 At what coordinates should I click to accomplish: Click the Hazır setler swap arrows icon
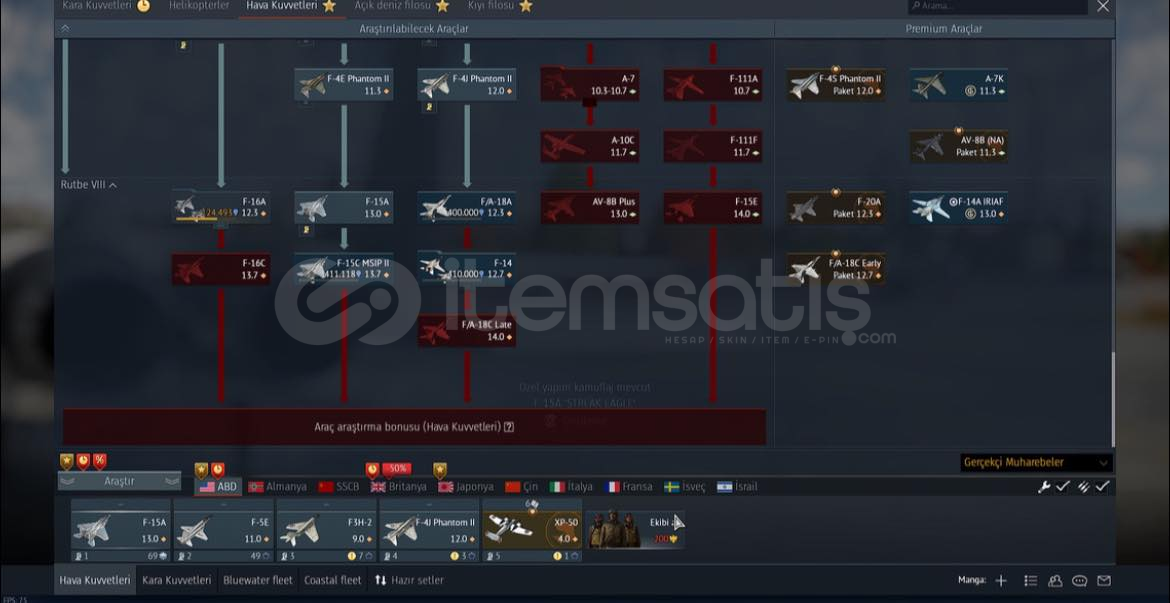coord(381,580)
